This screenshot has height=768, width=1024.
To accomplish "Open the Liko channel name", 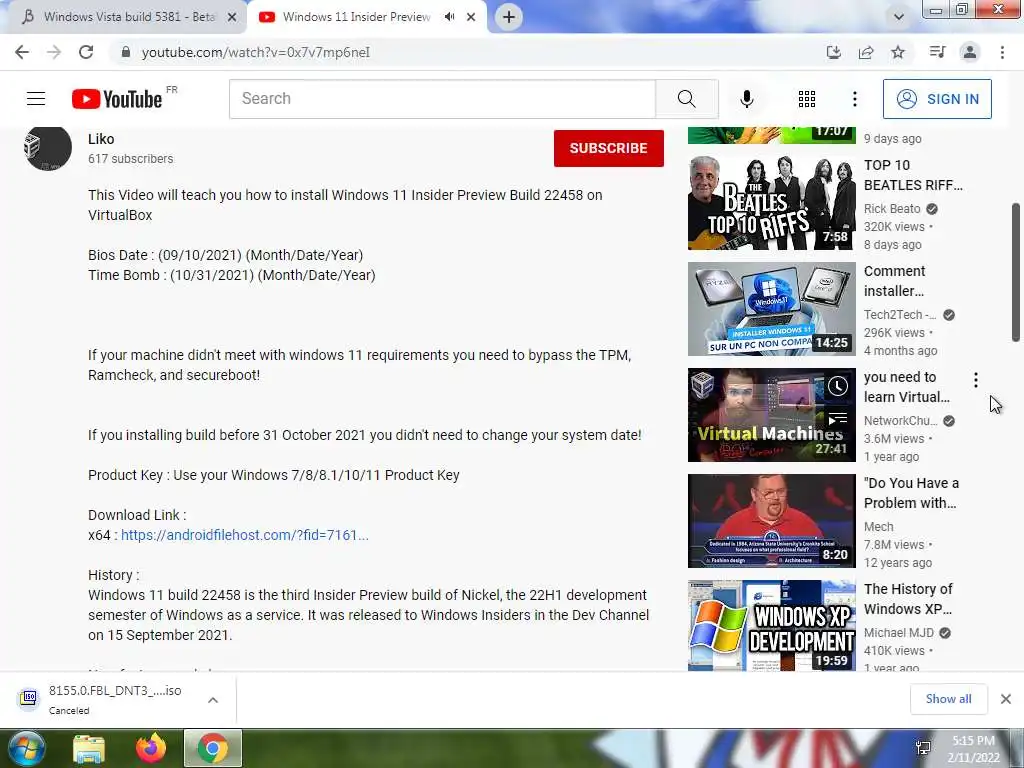I will click(x=101, y=139).
